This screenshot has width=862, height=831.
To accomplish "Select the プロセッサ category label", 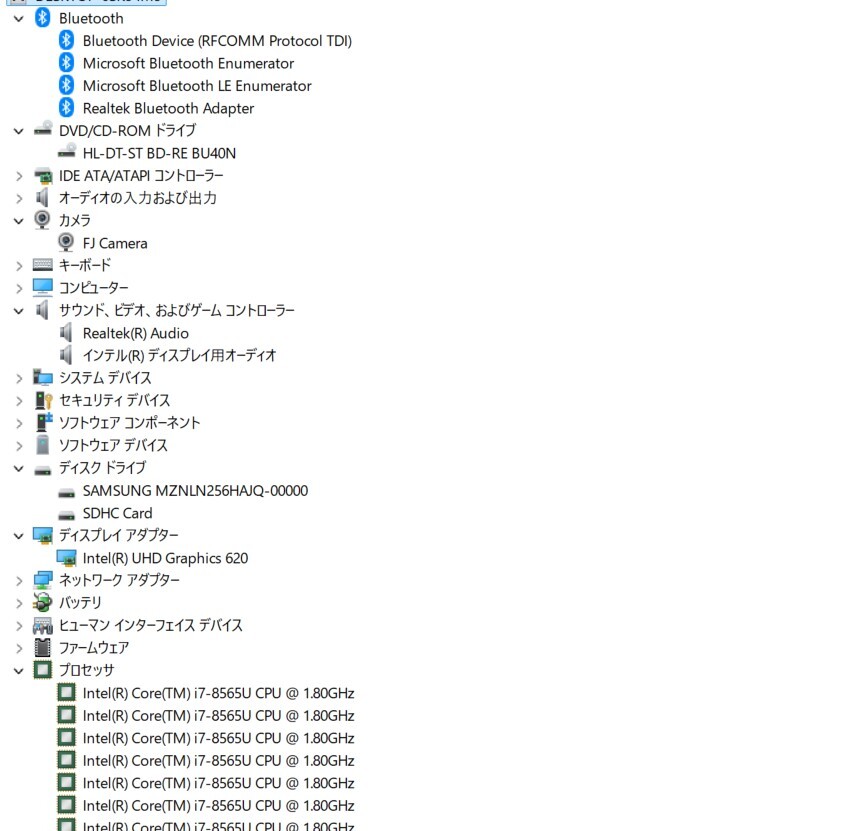I will point(87,670).
